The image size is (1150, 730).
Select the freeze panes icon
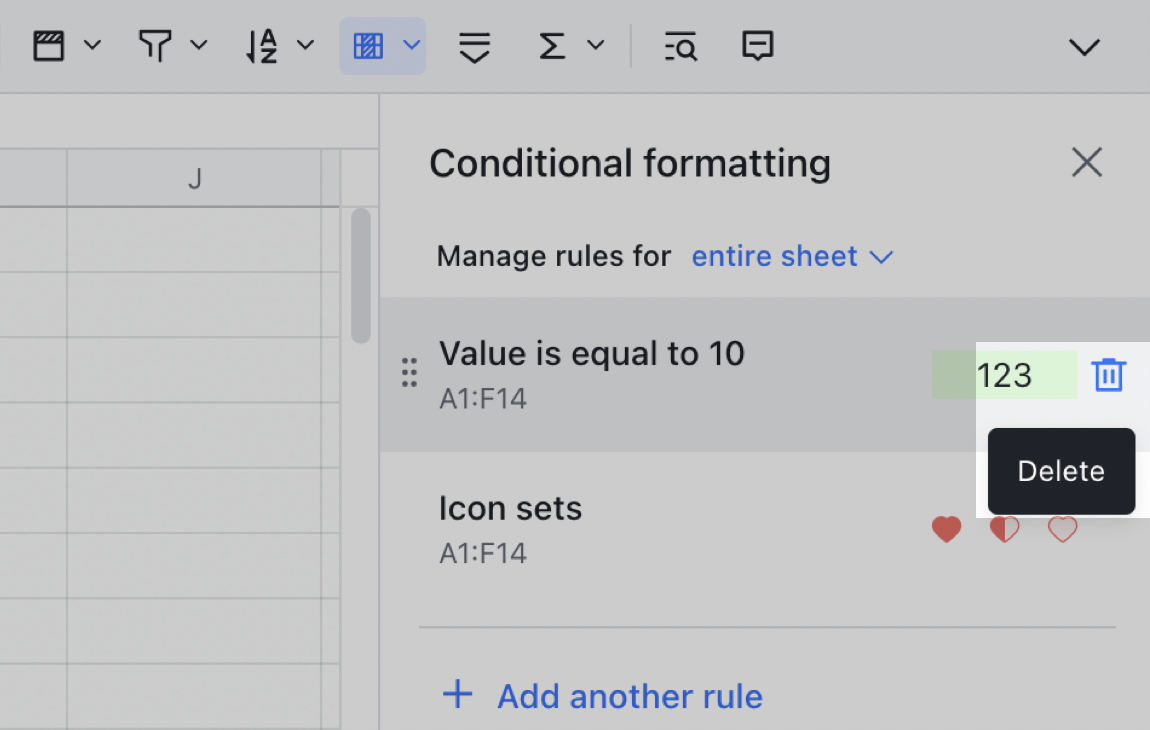click(50, 45)
